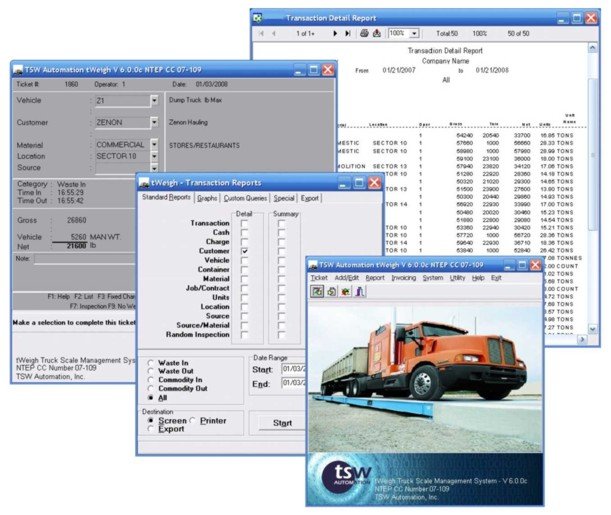Image resolution: width=611 pixels, height=515 pixels.
Task: Select the Commodity Out radio button
Action: tap(150, 388)
